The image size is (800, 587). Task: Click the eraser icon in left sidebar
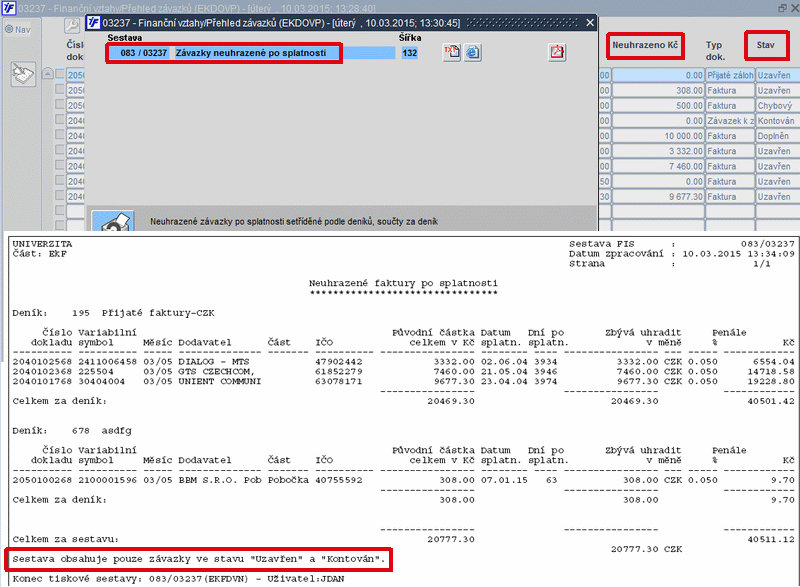[23, 74]
